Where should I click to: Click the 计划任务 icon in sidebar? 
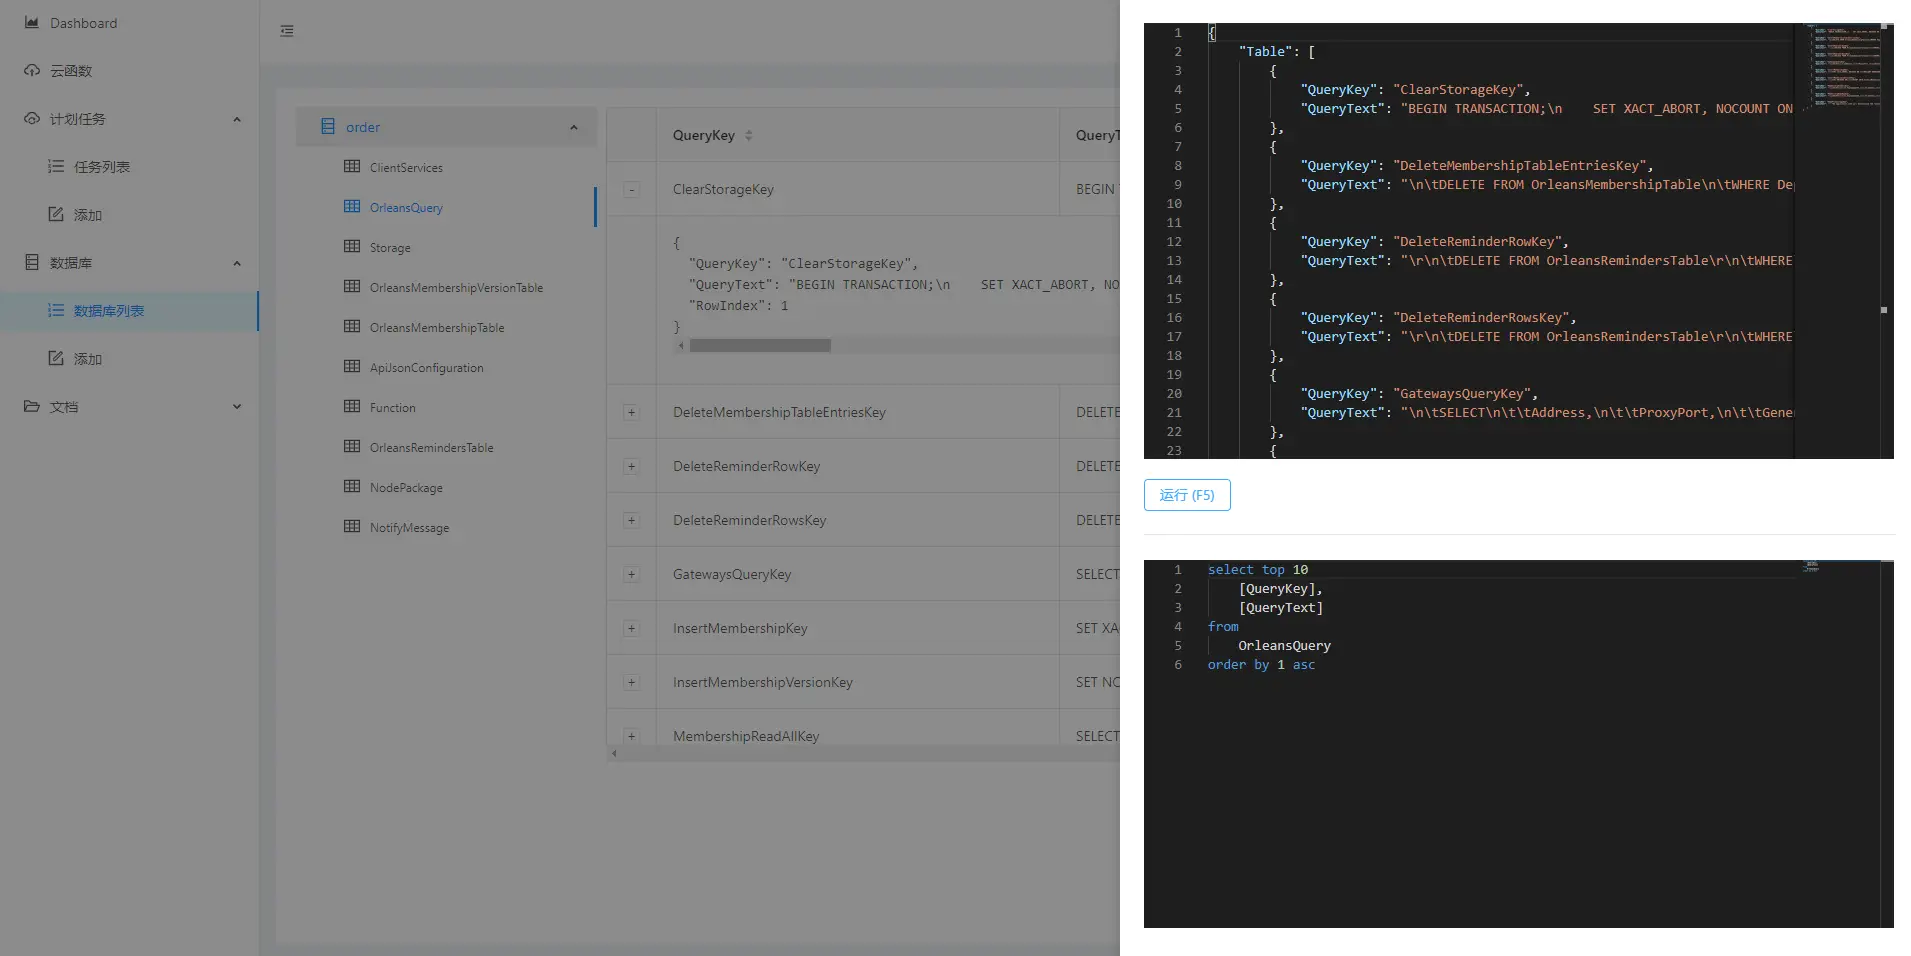pyautogui.click(x=32, y=119)
